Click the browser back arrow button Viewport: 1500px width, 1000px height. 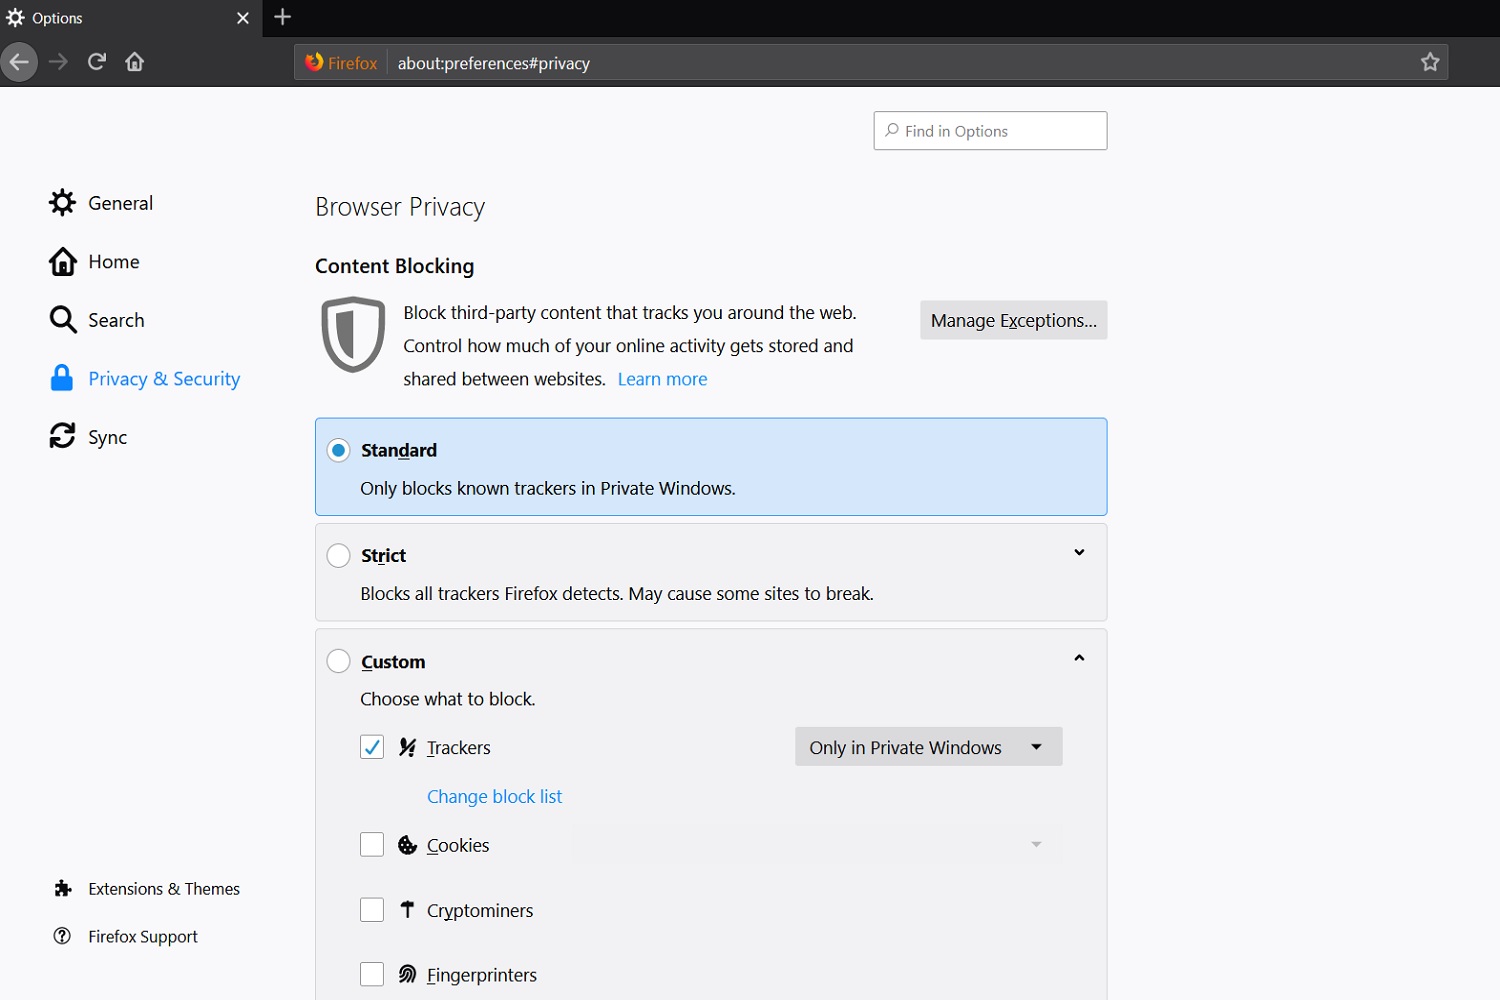tap(19, 62)
